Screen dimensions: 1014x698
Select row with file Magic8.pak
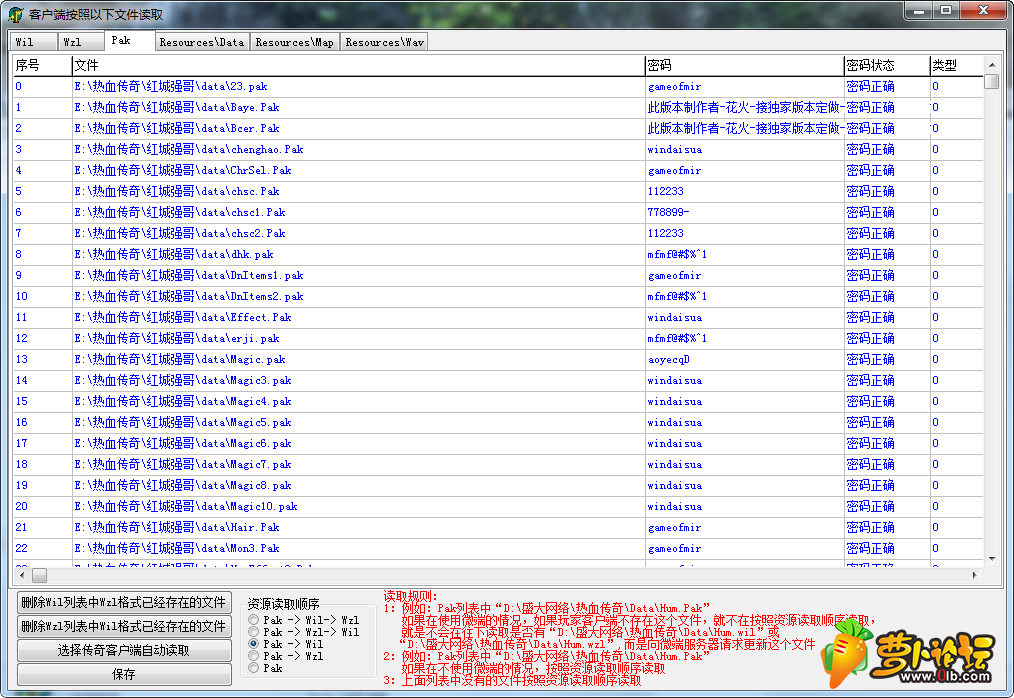(498, 486)
